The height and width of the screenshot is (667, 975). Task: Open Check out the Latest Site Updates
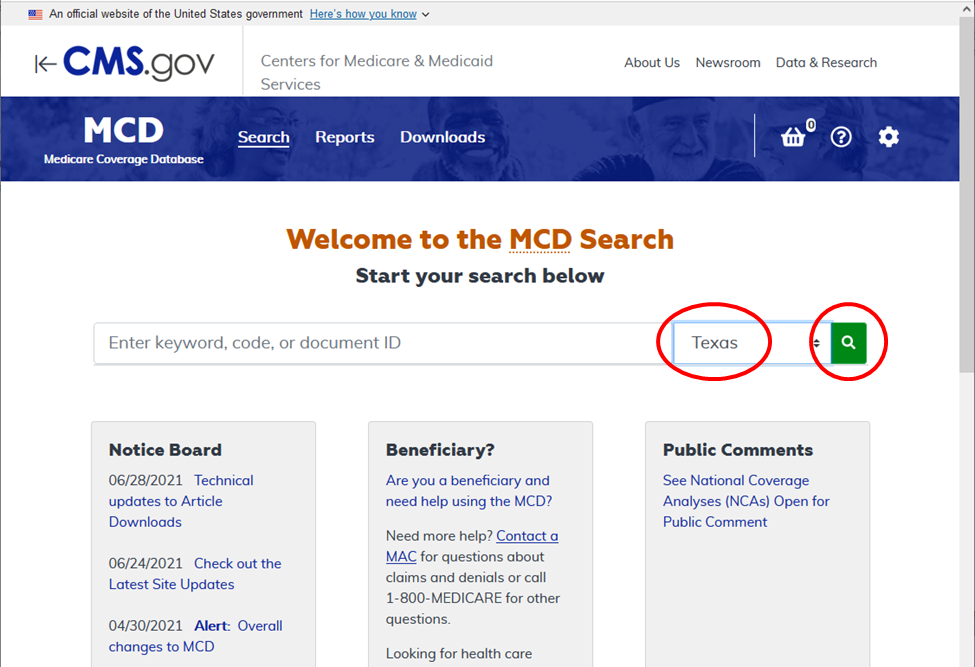195,574
